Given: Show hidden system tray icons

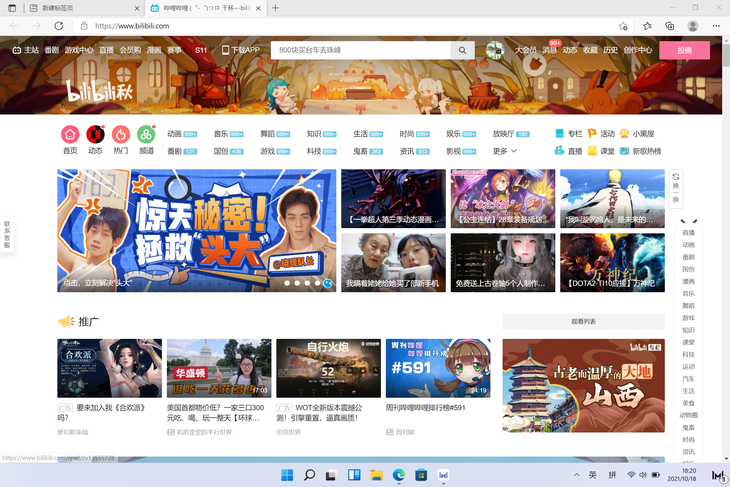Looking at the screenshot, I should pyautogui.click(x=576, y=475).
